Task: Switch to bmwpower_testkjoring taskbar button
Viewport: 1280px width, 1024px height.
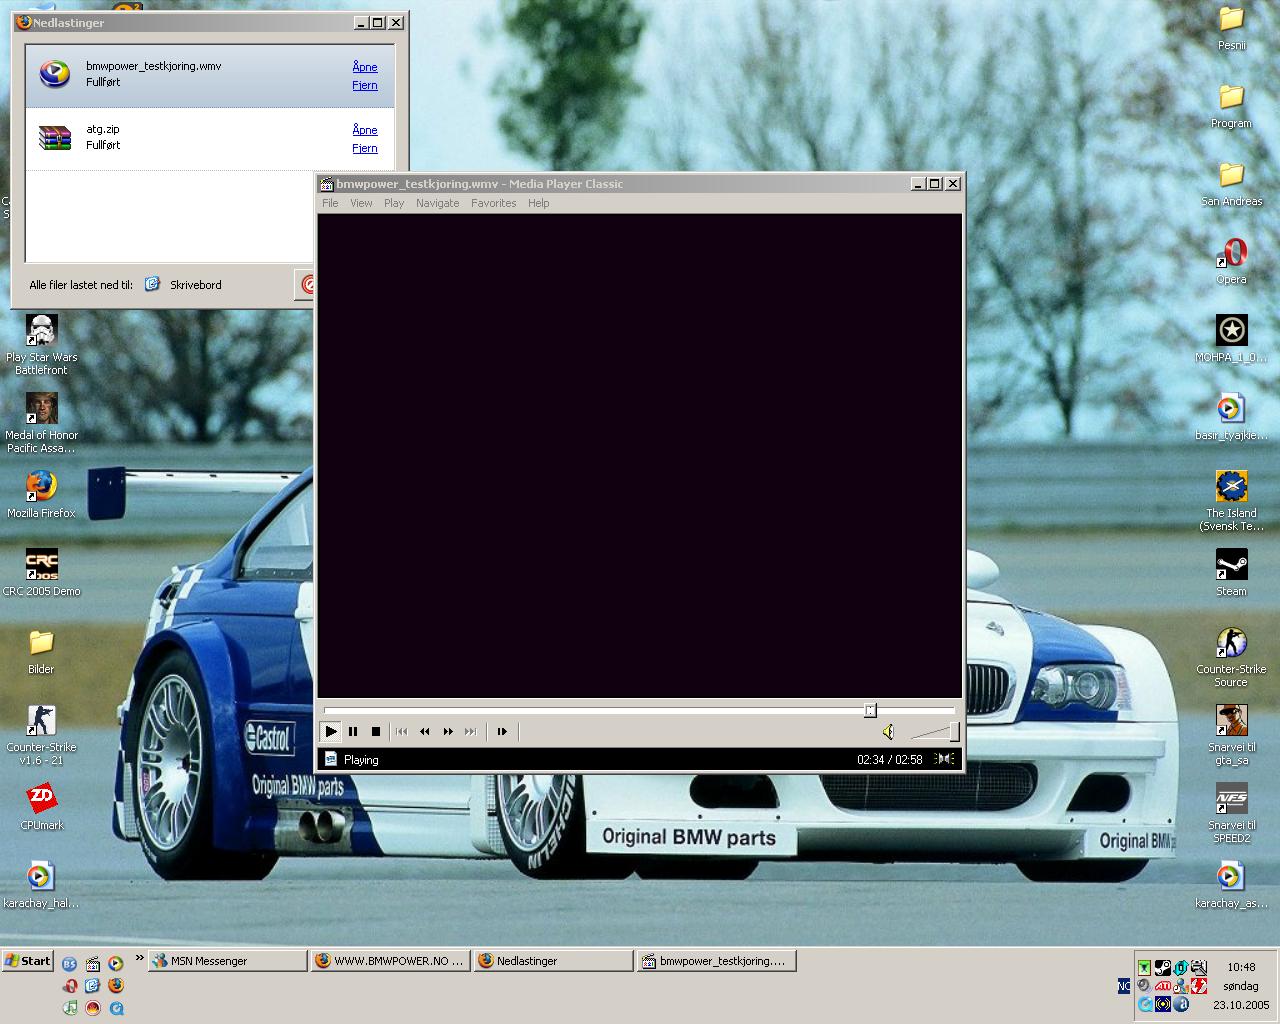Action: pyautogui.click(x=716, y=961)
